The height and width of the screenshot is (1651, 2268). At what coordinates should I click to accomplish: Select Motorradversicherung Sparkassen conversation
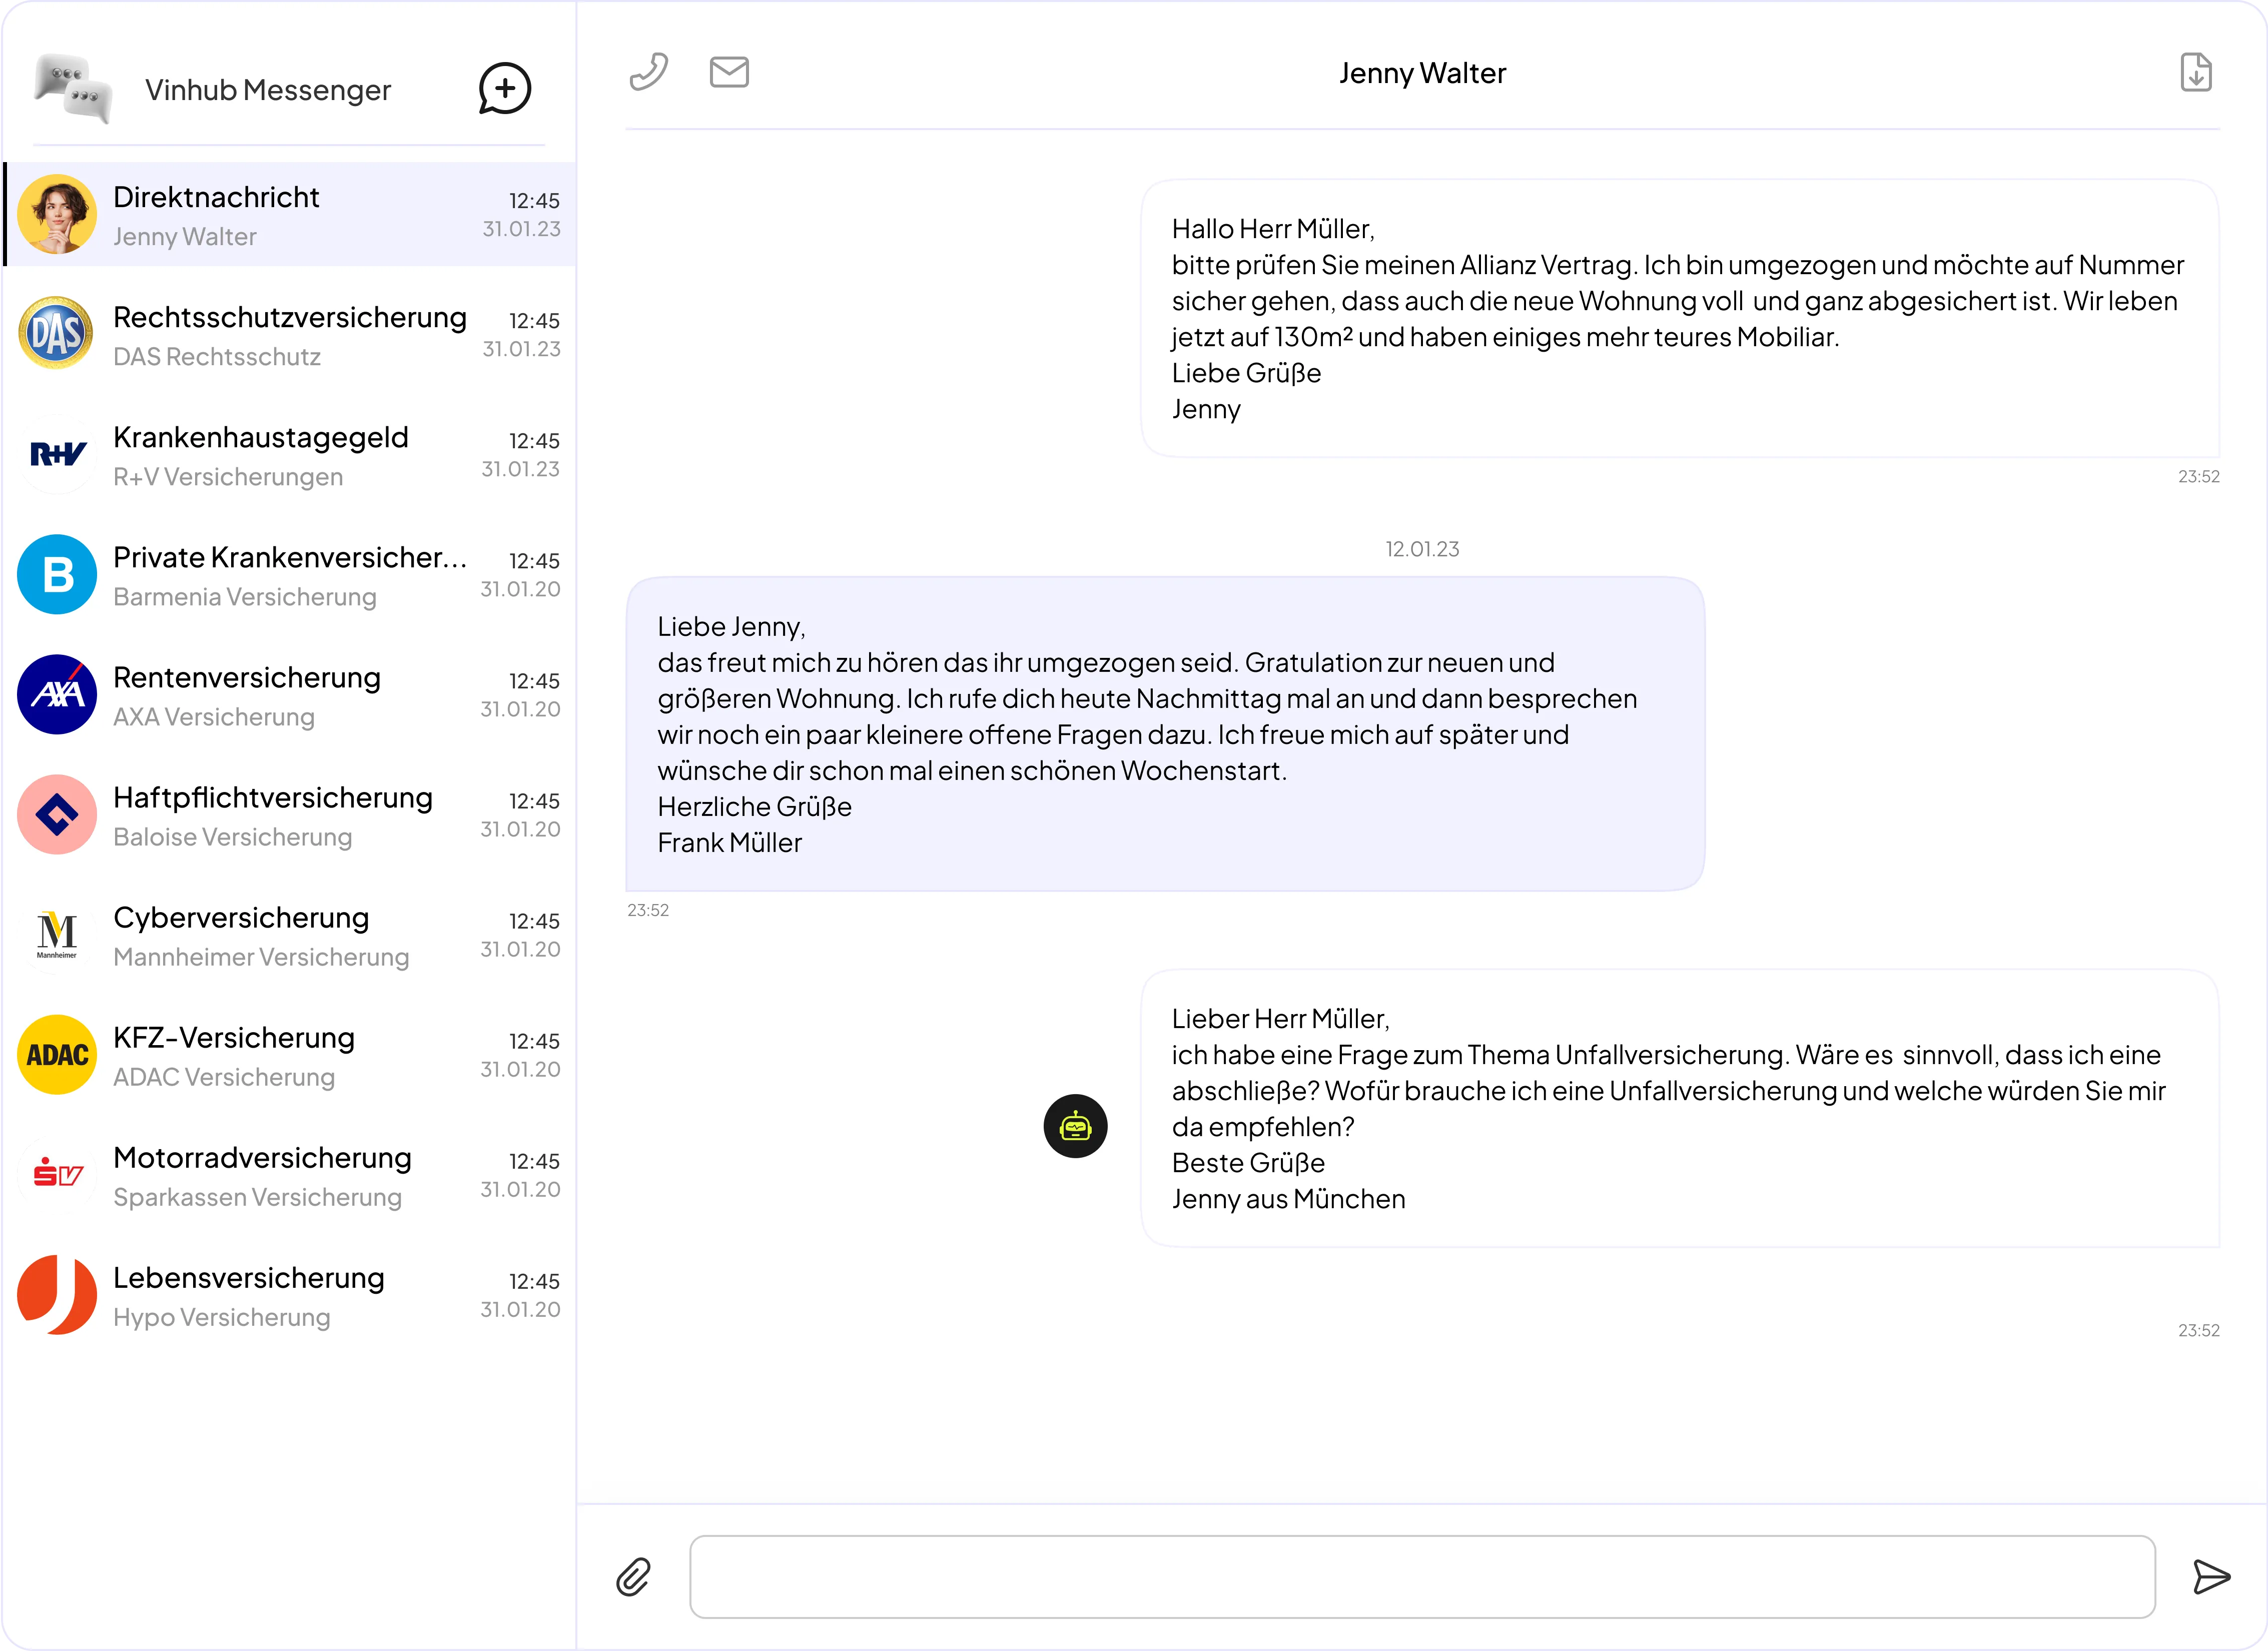290,1175
